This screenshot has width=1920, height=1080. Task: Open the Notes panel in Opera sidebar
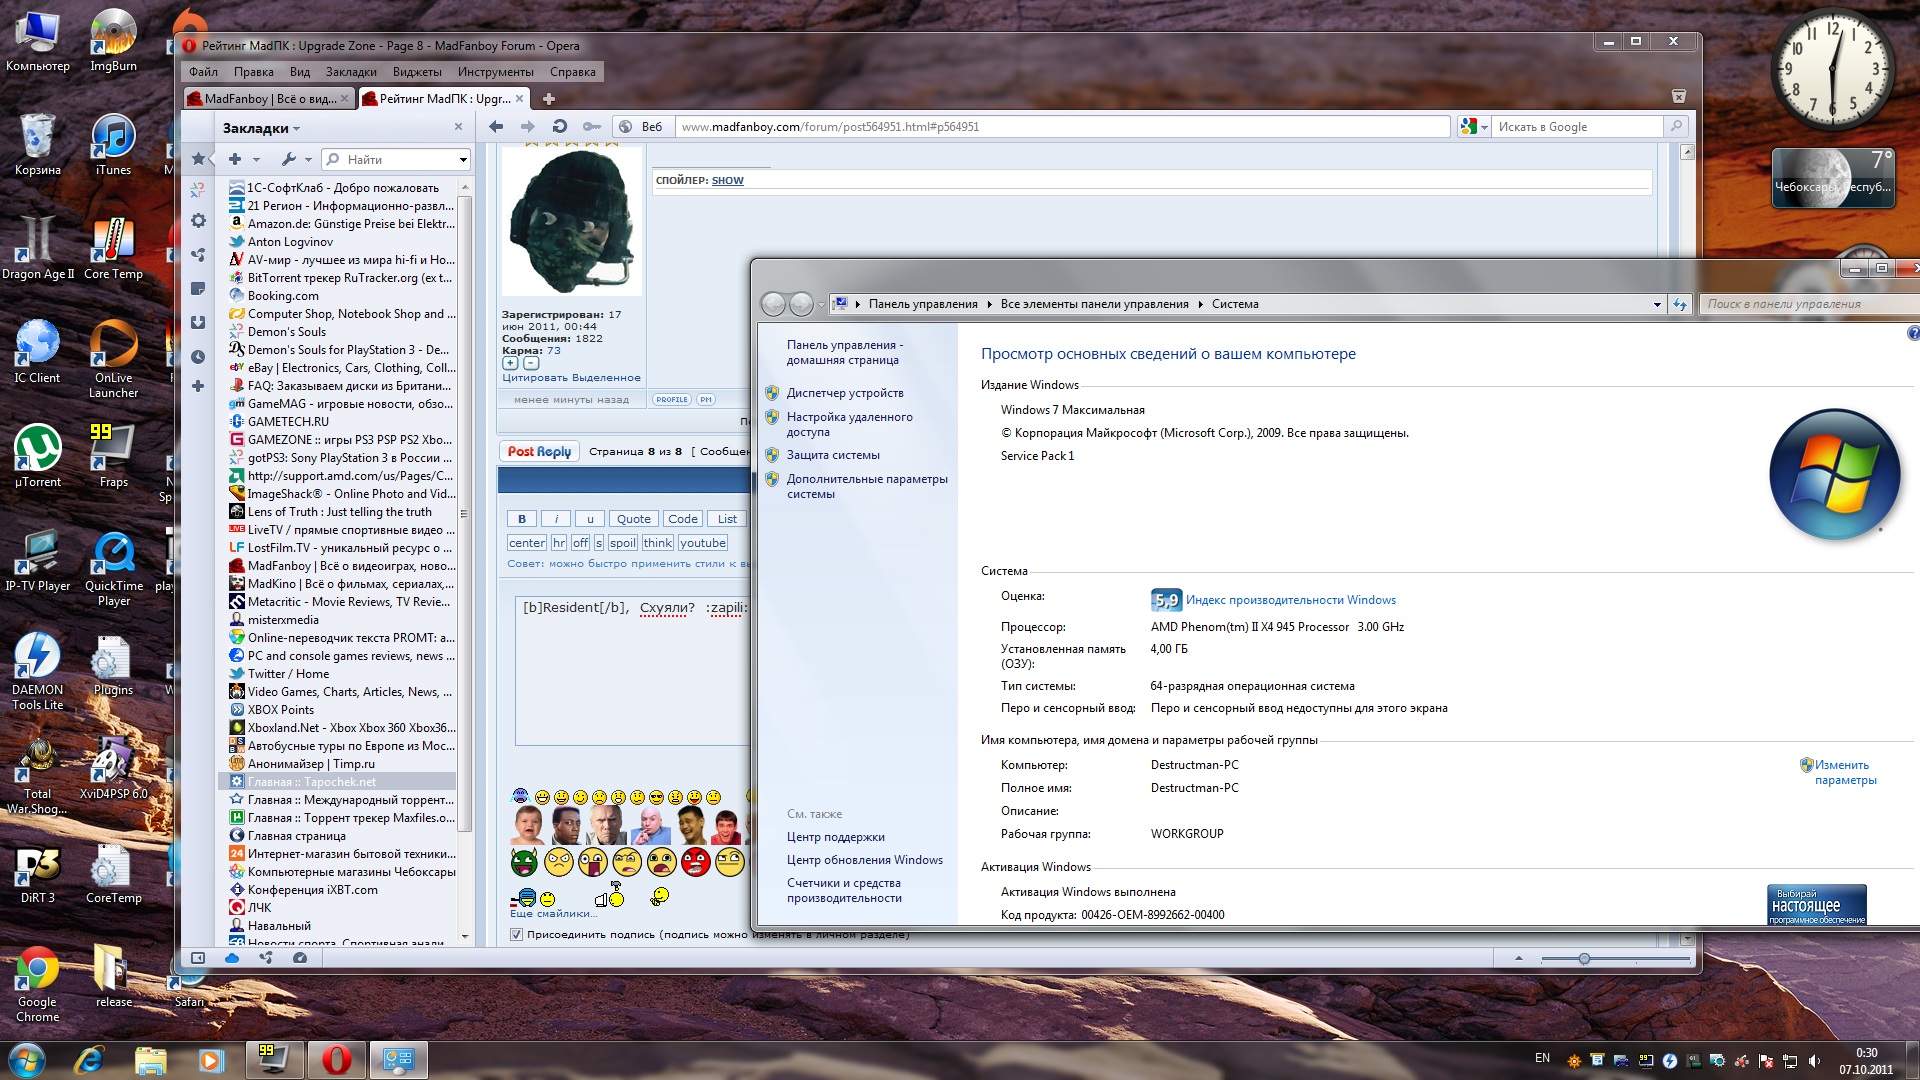click(x=198, y=289)
